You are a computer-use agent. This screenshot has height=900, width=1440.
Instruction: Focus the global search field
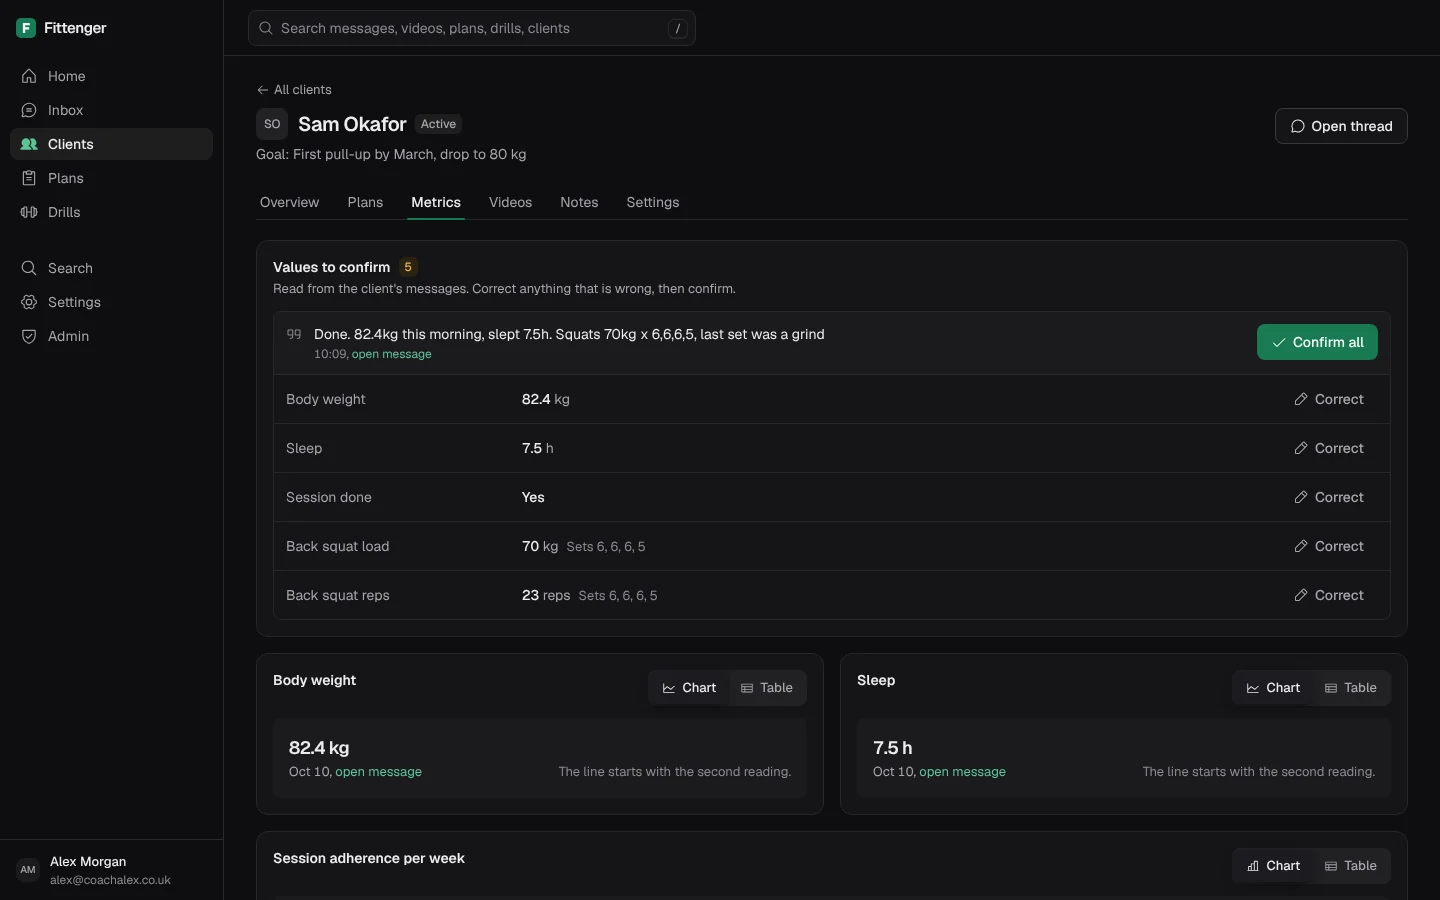[472, 28]
